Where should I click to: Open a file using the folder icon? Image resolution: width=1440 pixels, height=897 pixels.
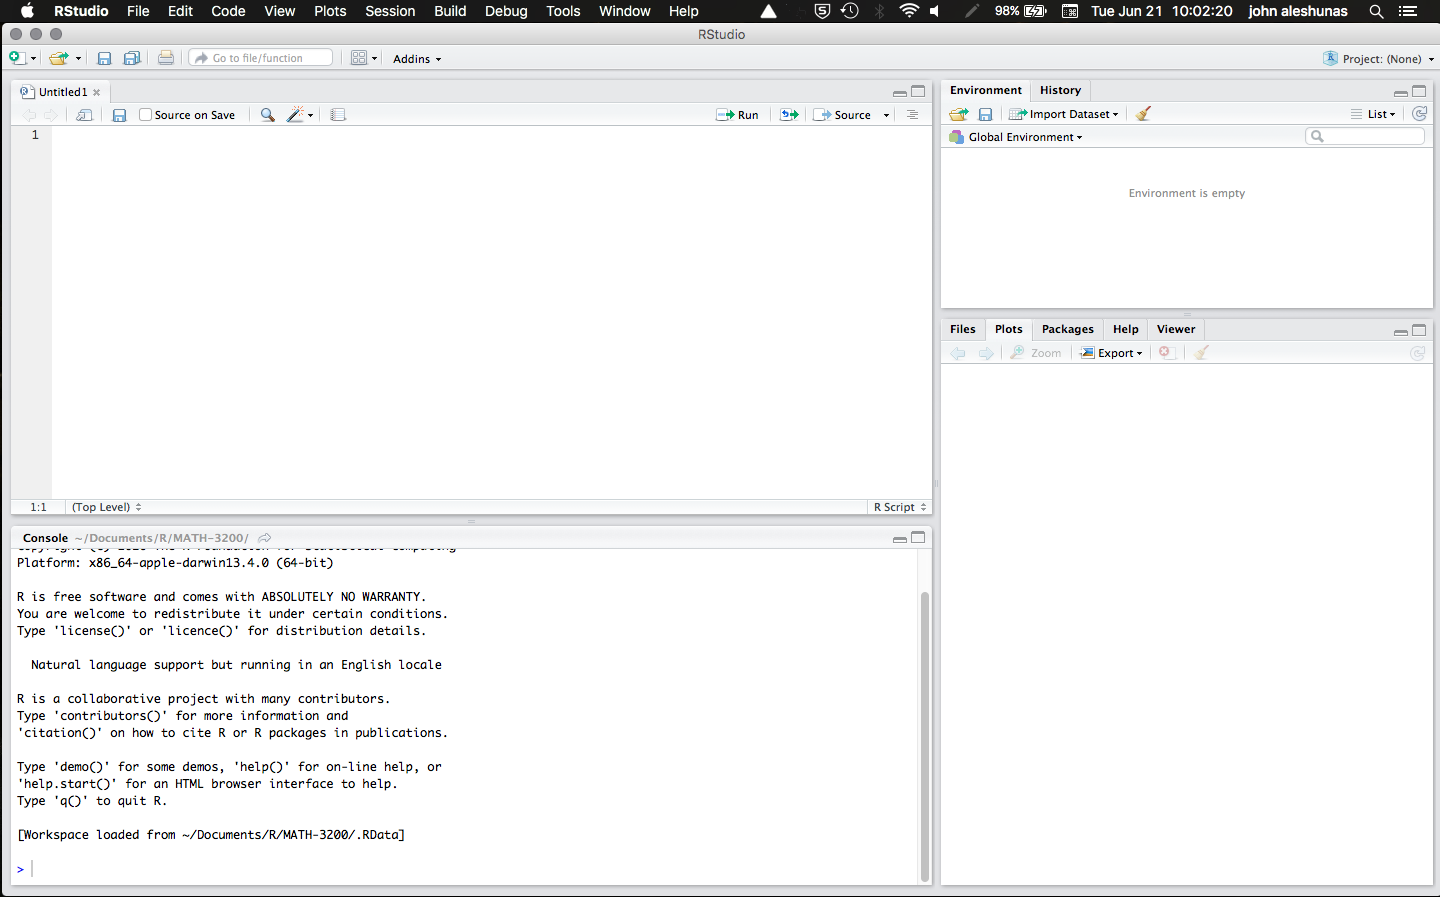pos(59,58)
